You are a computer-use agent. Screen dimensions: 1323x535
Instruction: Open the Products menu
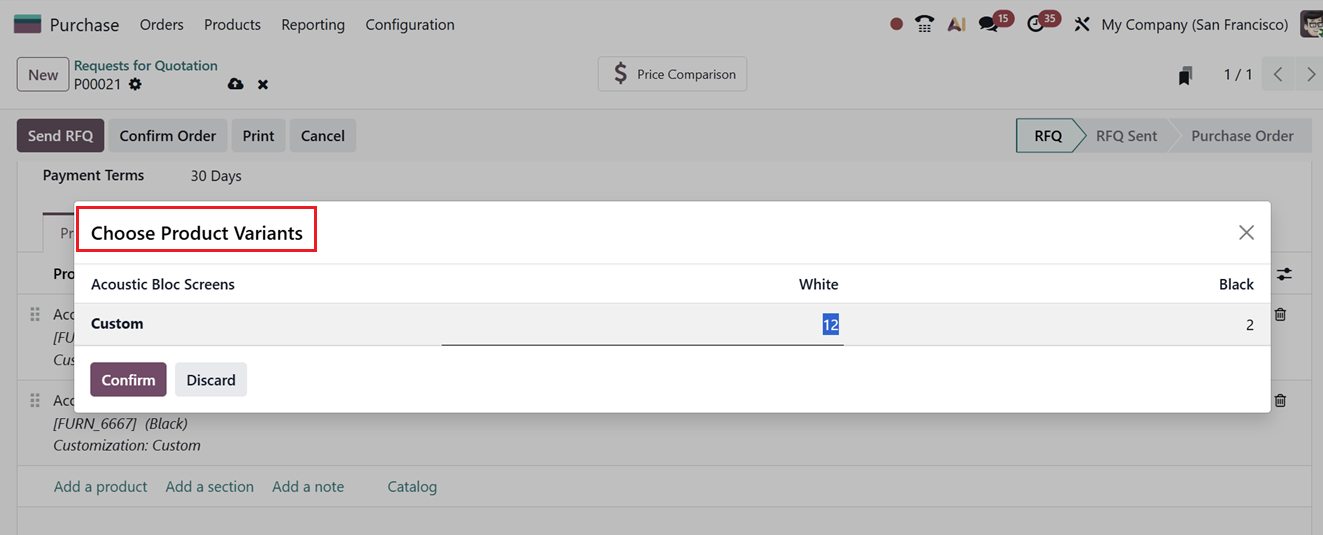tap(232, 24)
